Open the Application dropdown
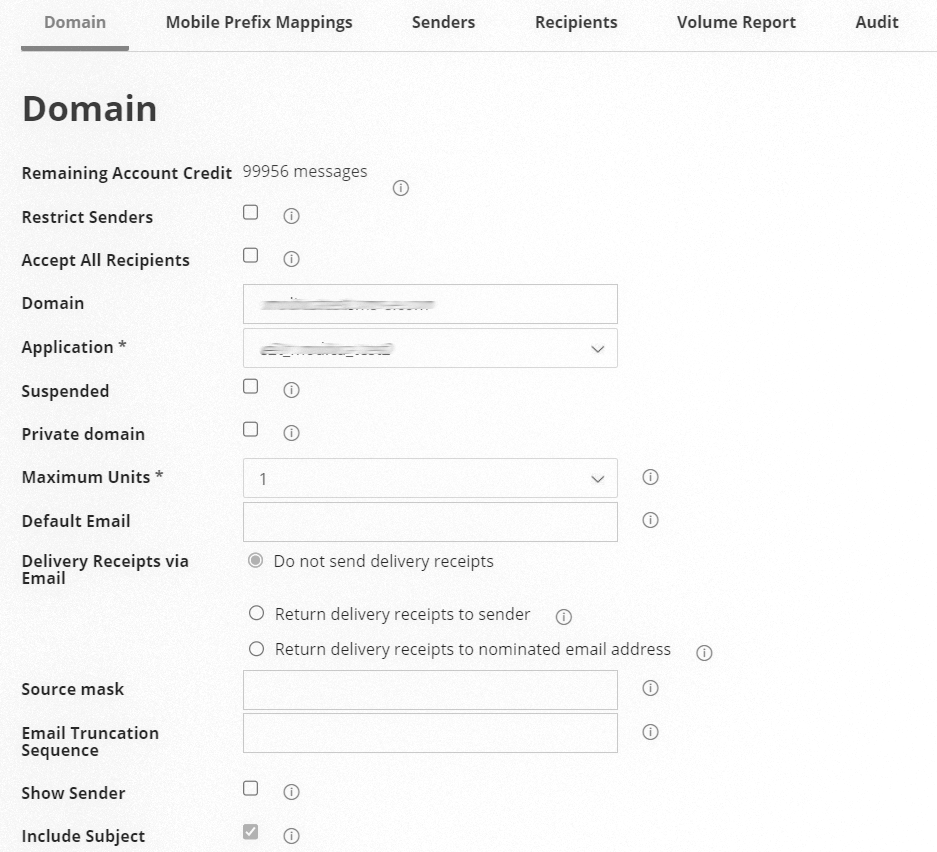The width and height of the screenshot is (937, 852). click(430, 348)
